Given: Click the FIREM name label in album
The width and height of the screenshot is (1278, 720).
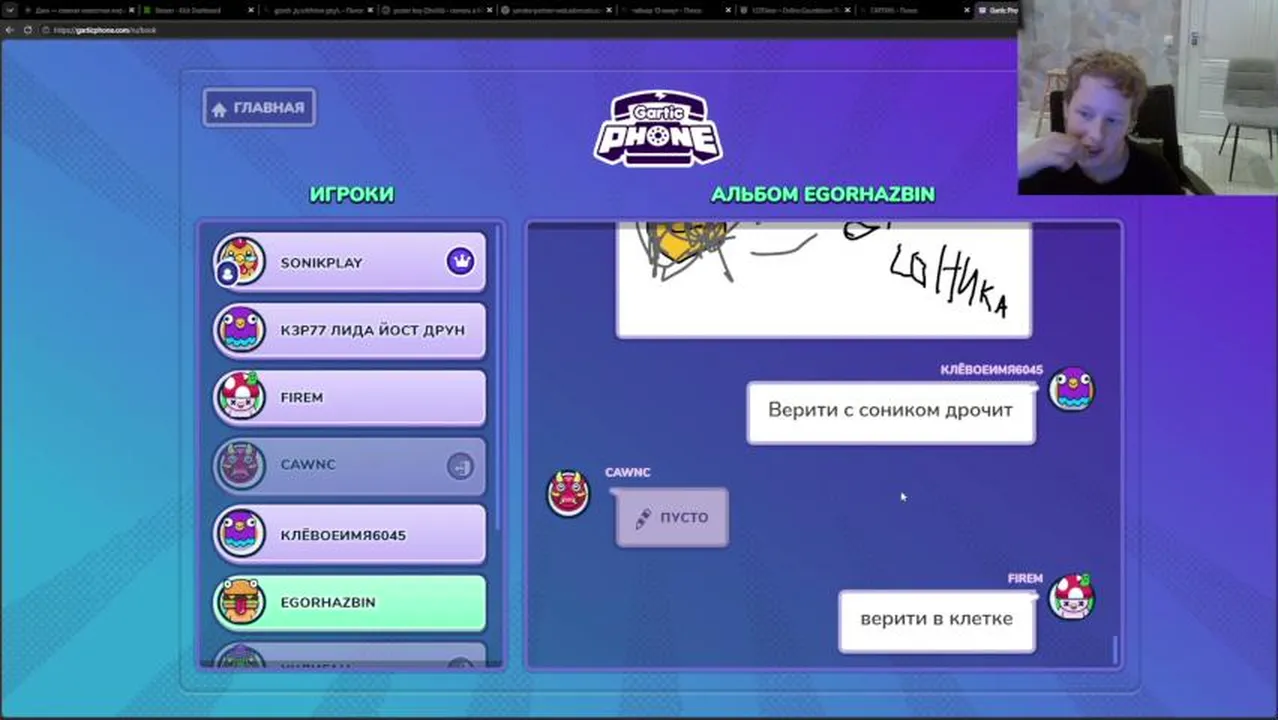Looking at the screenshot, I should coord(1025,578).
